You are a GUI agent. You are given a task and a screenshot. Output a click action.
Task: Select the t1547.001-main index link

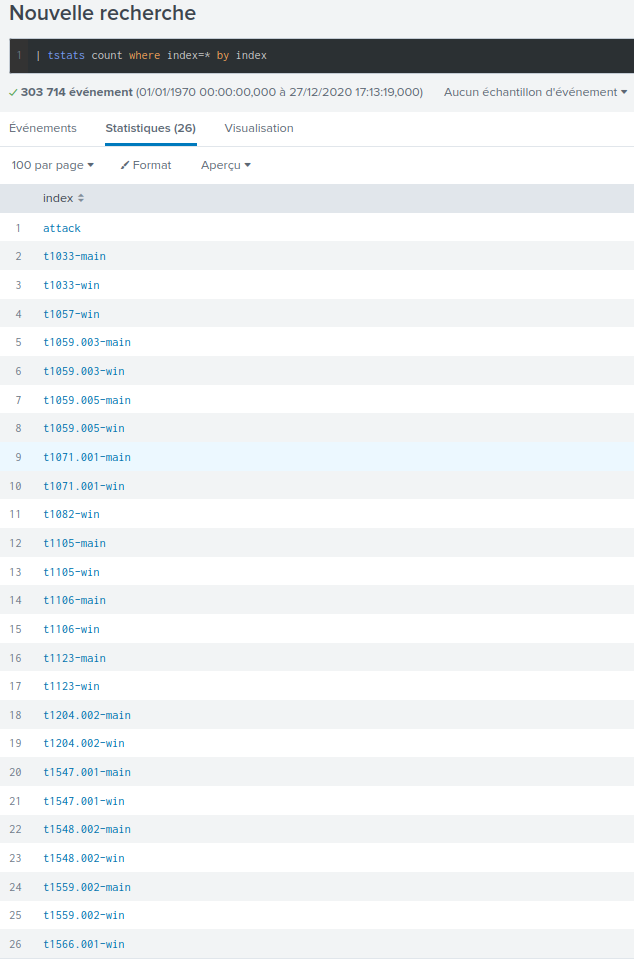[x=87, y=772]
